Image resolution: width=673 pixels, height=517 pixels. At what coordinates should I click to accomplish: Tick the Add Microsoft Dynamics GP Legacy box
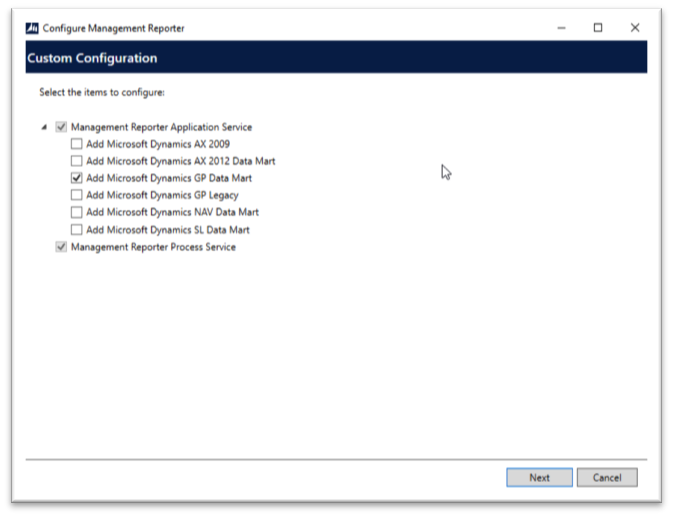click(x=77, y=195)
